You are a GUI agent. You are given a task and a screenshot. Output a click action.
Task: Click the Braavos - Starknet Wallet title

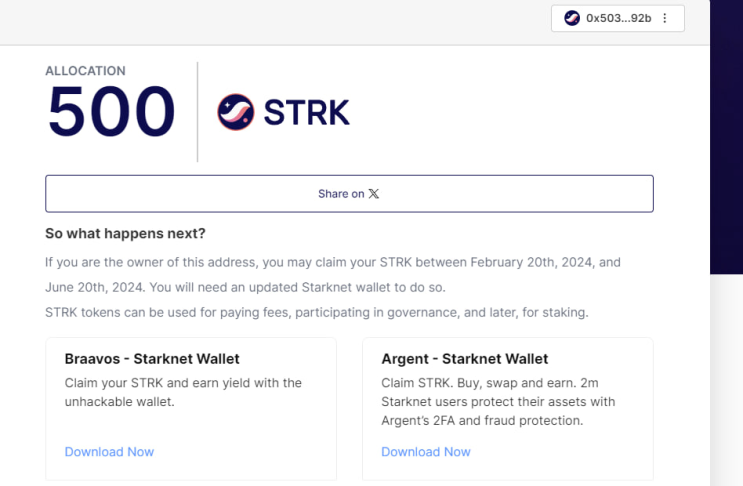click(x=152, y=359)
